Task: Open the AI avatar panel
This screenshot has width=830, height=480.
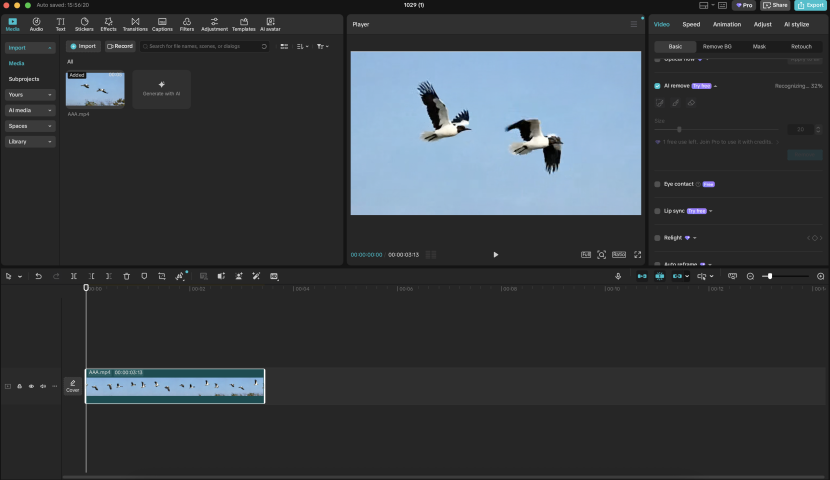Action: (x=270, y=24)
